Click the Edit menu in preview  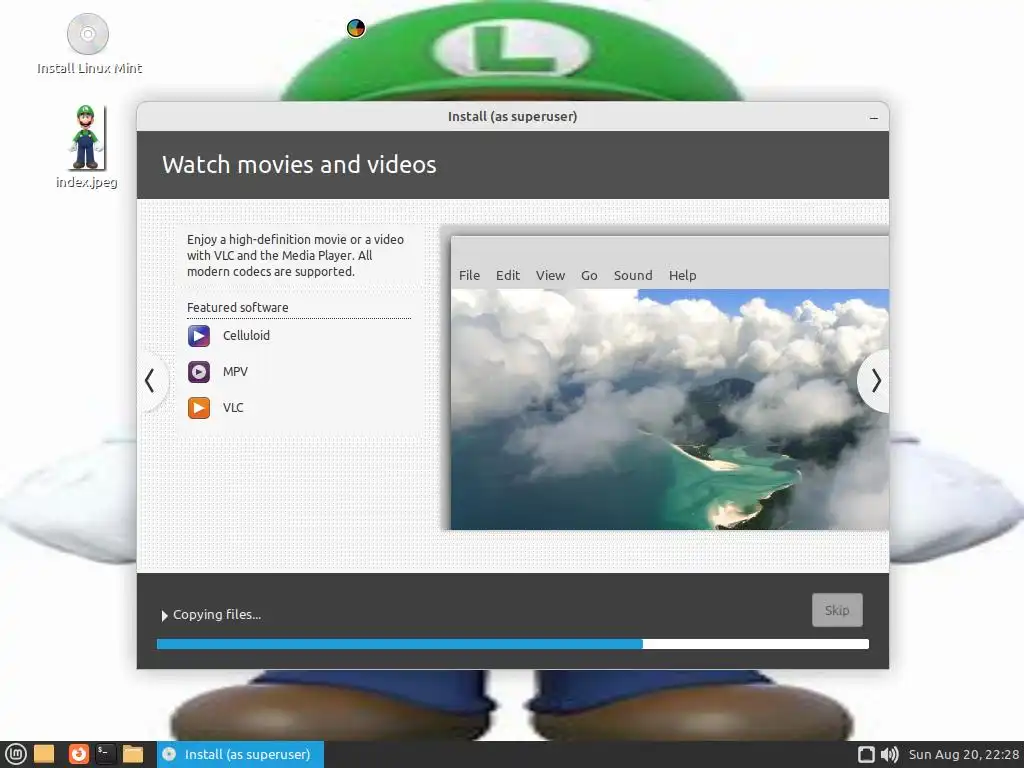[x=507, y=276]
